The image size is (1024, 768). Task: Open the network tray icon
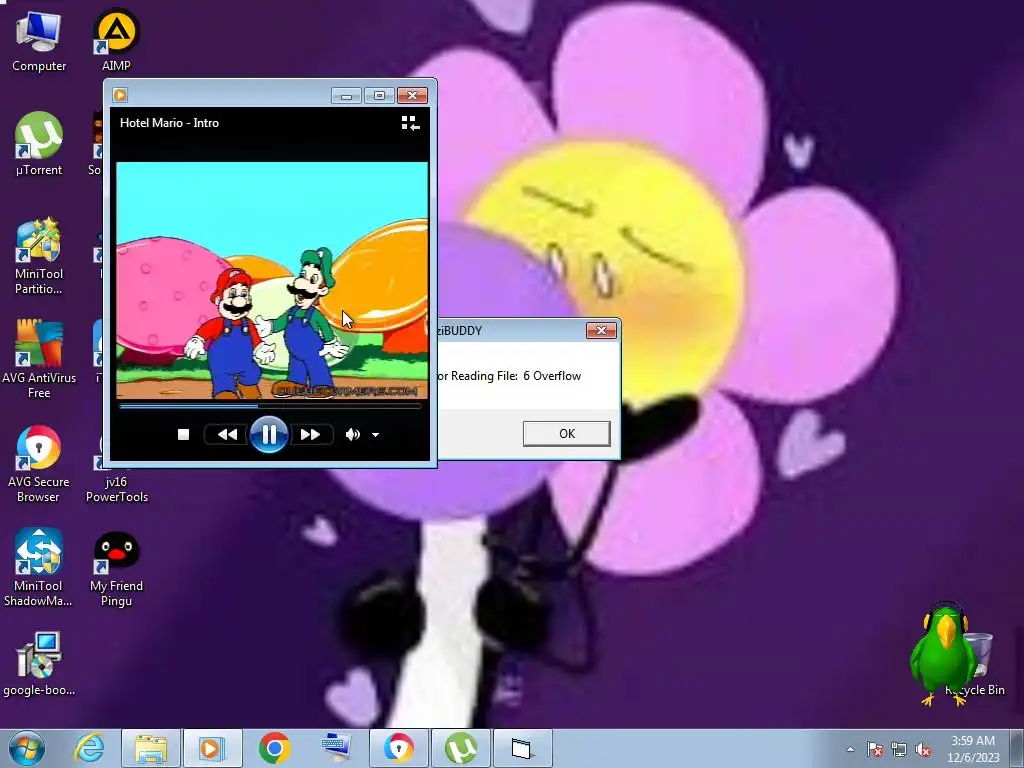pos(899,749)
